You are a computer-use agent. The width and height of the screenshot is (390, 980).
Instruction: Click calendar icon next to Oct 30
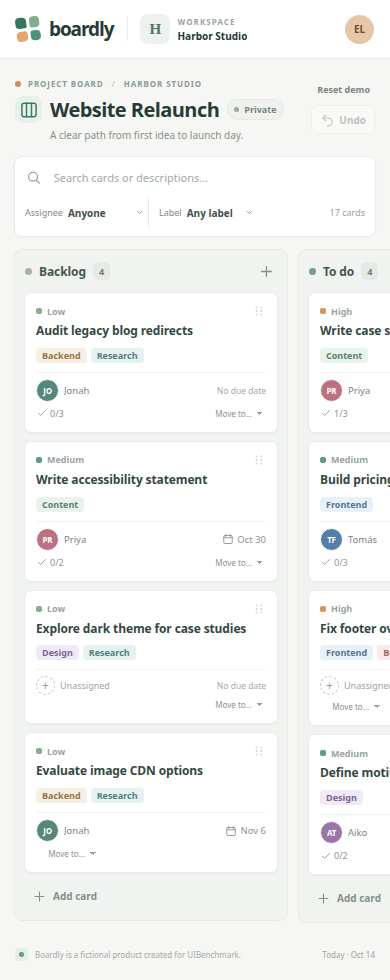[228, 539]
